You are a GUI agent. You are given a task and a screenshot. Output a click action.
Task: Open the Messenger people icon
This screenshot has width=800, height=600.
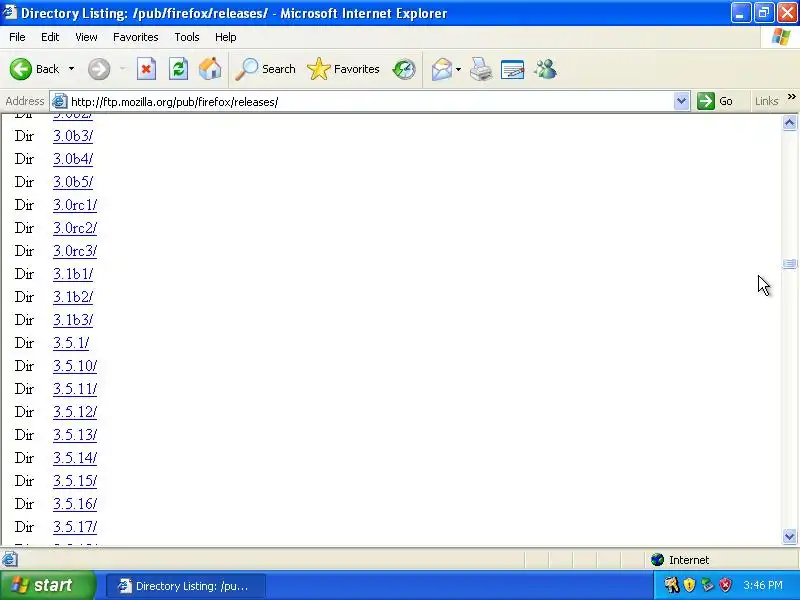click(x=545, y=69)
